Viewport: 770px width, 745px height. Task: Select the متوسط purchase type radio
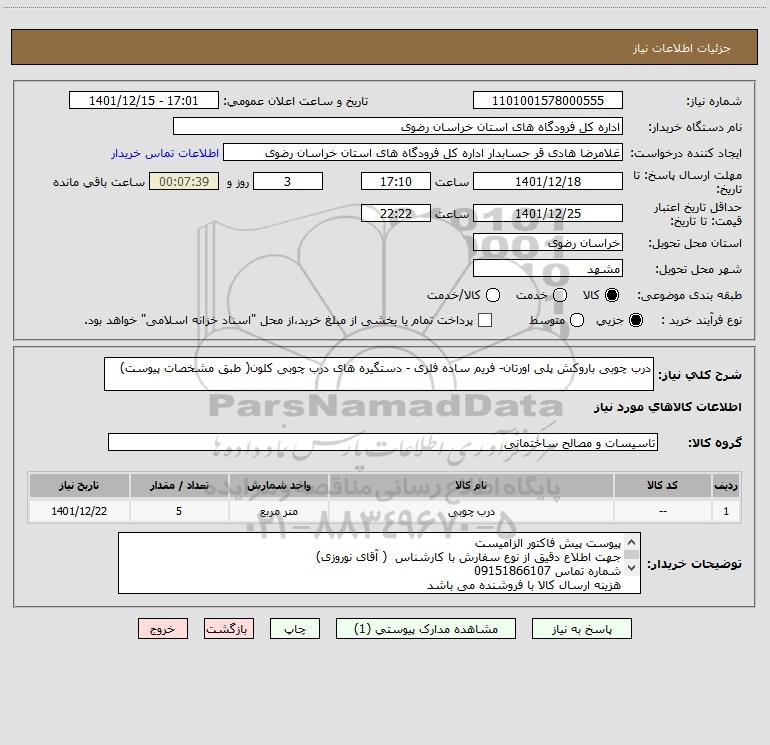[x=577, y=321]
